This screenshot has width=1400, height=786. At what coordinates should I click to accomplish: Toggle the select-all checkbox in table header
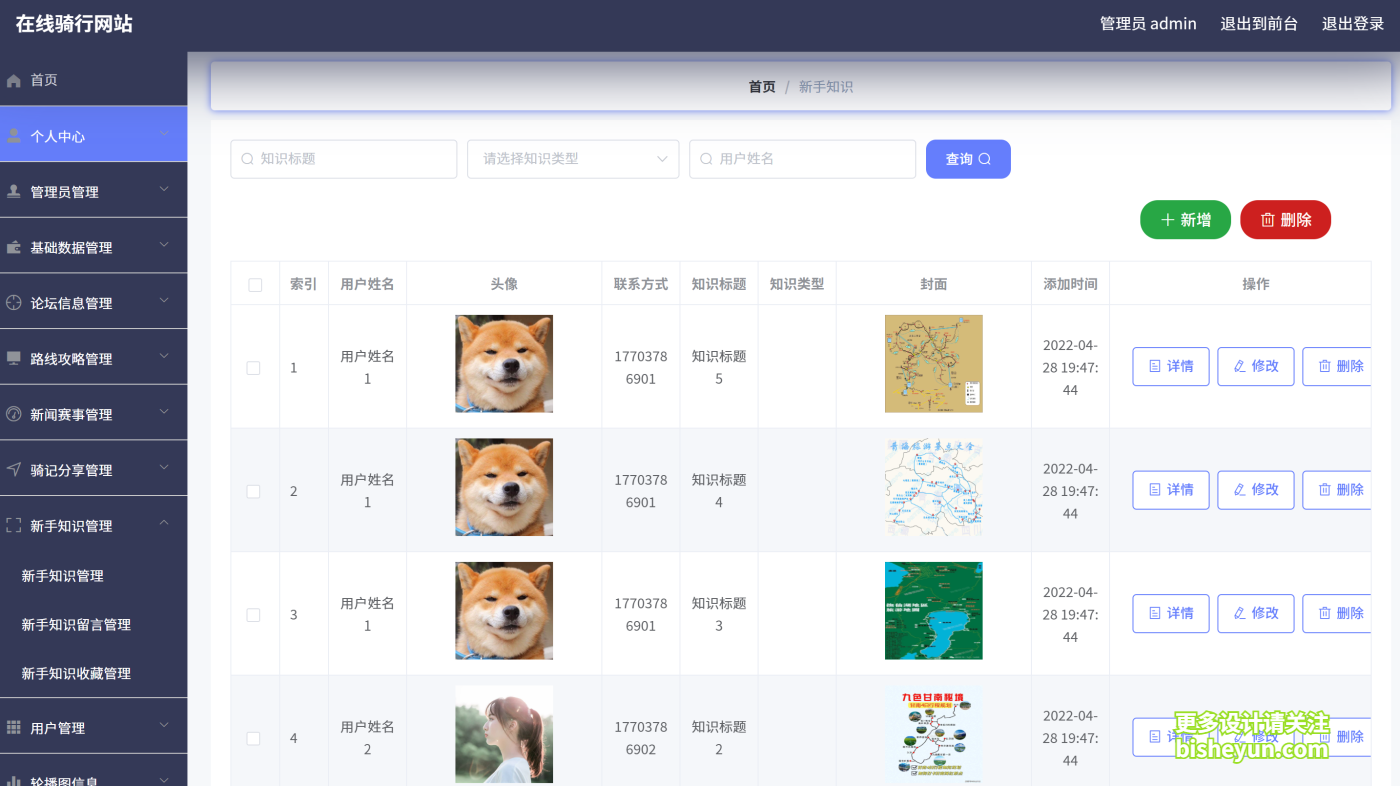(x=255, y=283)
